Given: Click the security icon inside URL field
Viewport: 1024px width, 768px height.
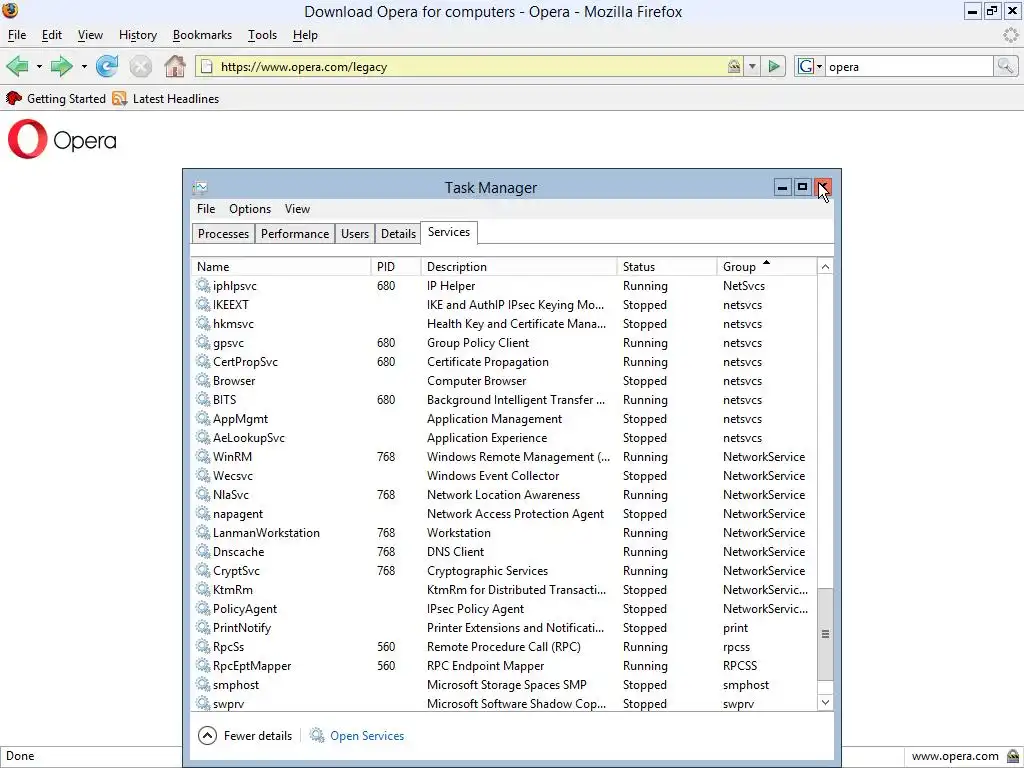Looking at the screenshot, I should click(734, 66).
